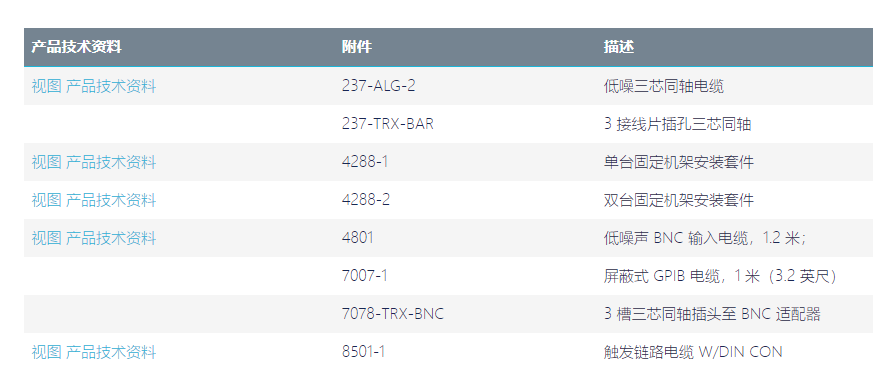
Task: Select accessory number 237-TRX-BAR
Action: pyautogui.click(x=388, y=124)
